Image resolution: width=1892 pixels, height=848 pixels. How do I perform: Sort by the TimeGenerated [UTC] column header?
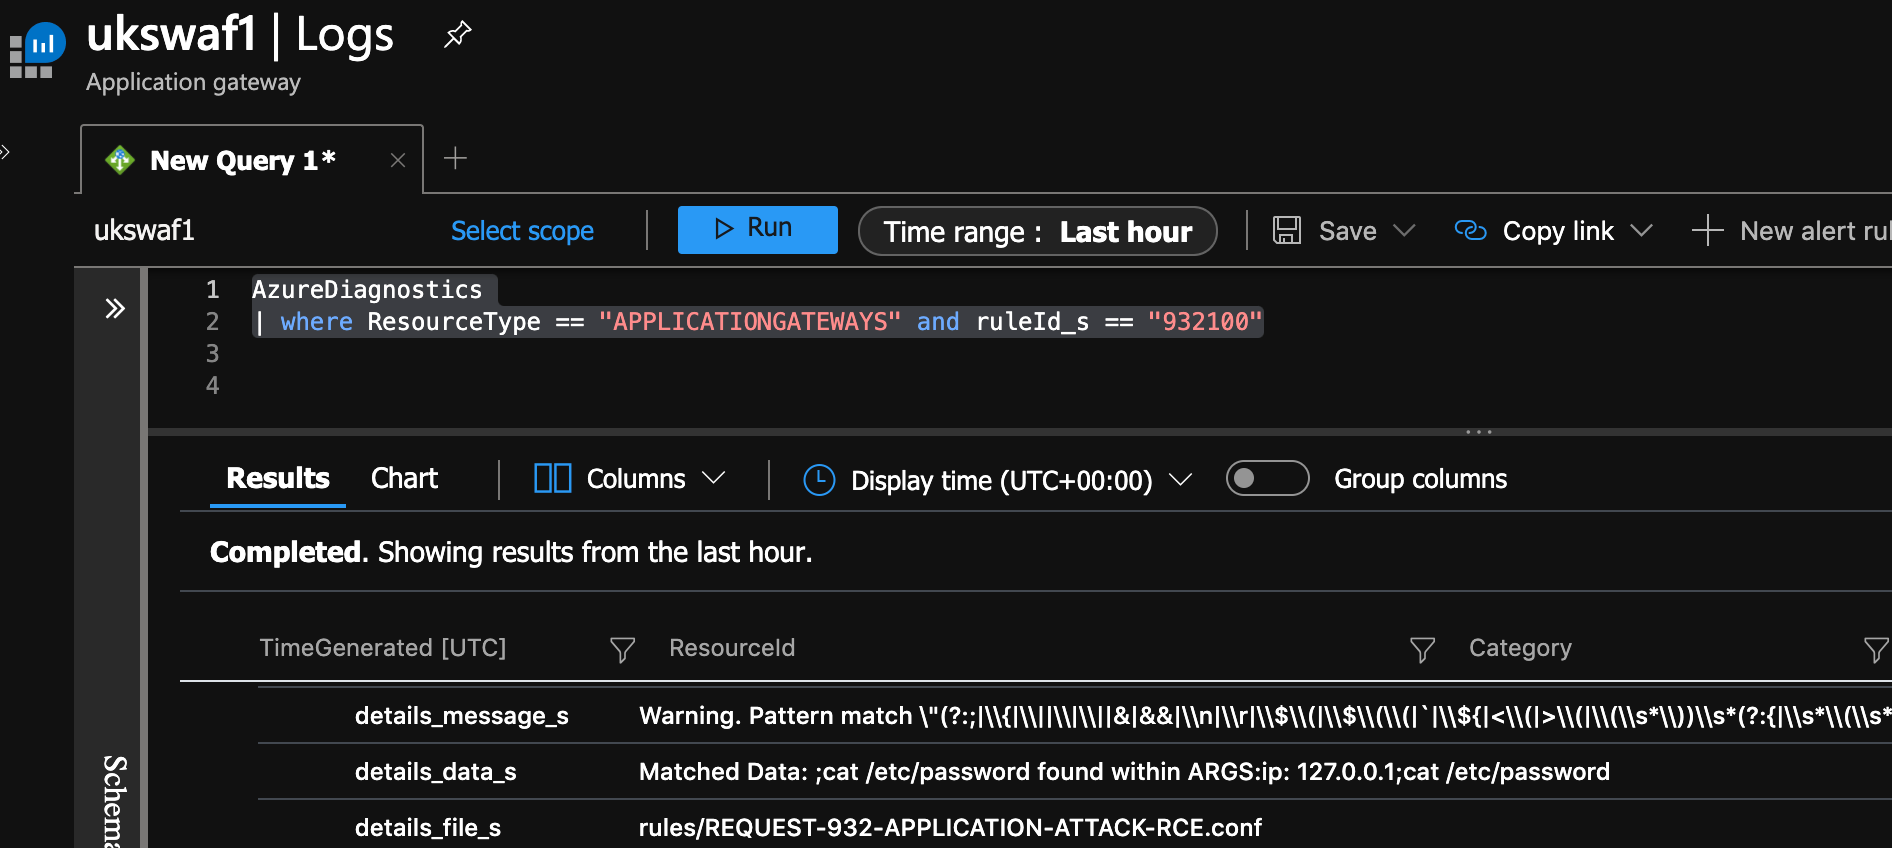pos(383,648)
